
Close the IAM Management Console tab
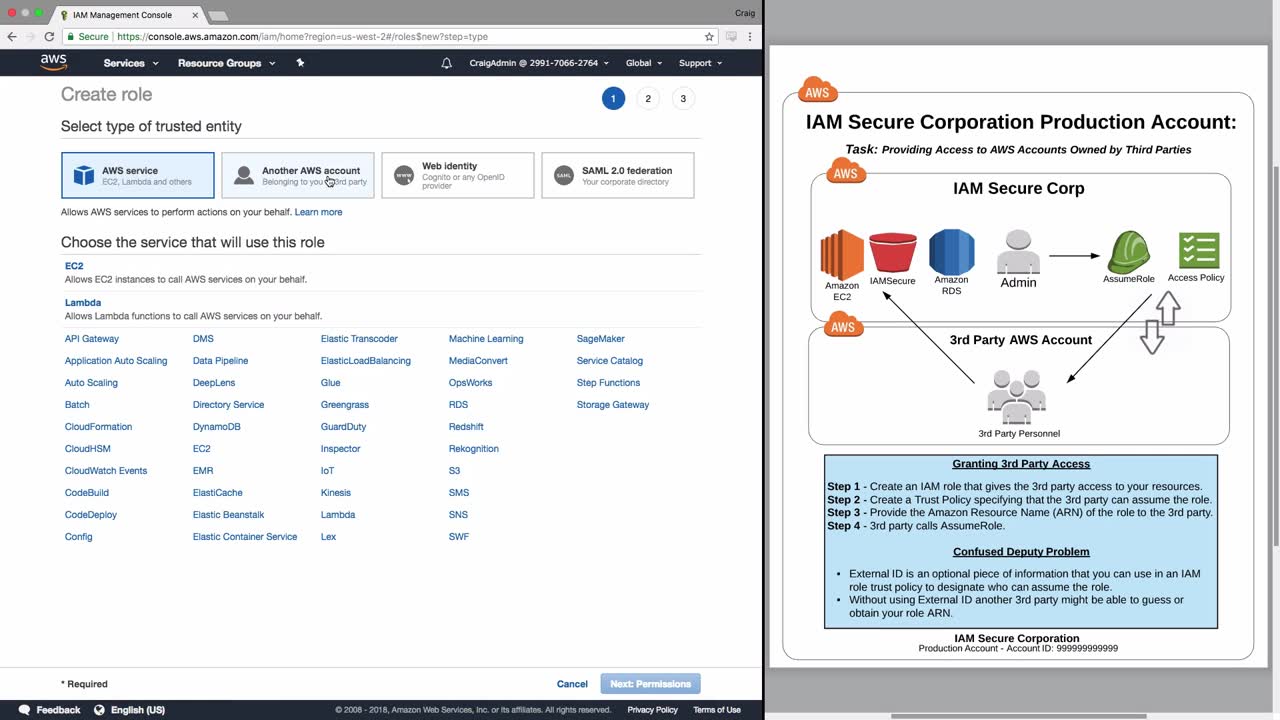(195, 15)
